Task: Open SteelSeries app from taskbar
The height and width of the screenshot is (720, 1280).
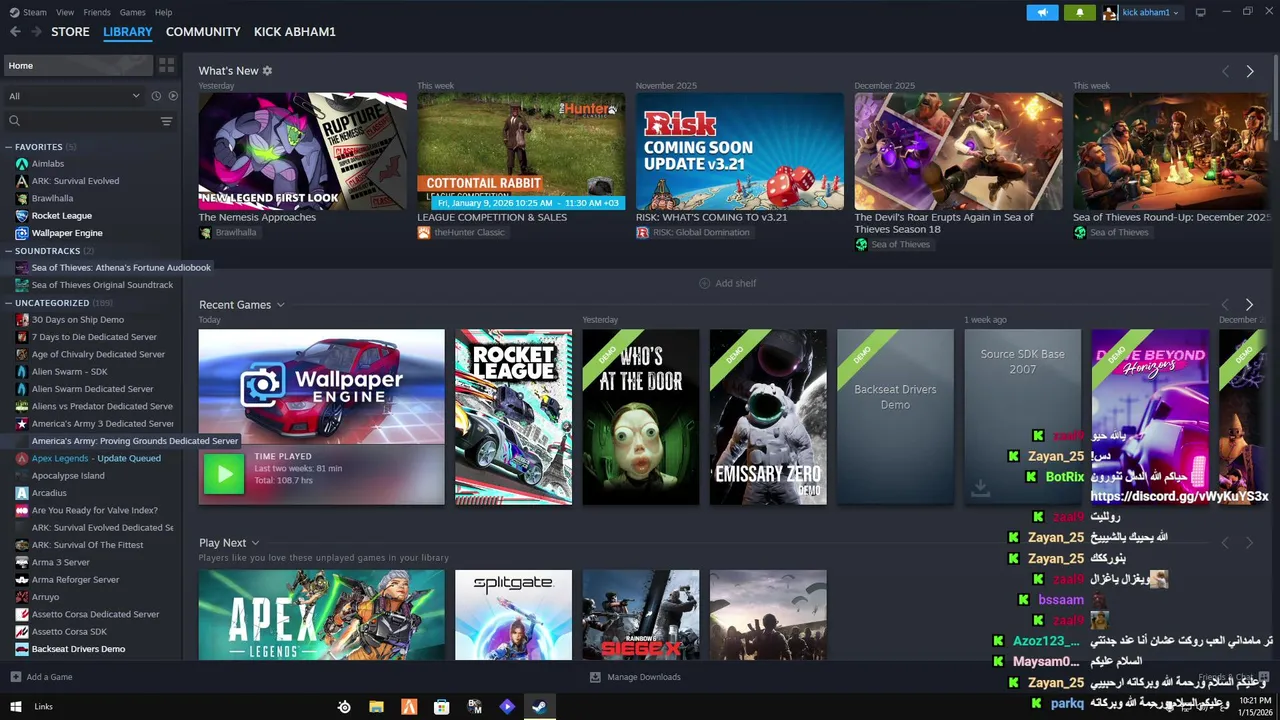Action: pos(344,707)
